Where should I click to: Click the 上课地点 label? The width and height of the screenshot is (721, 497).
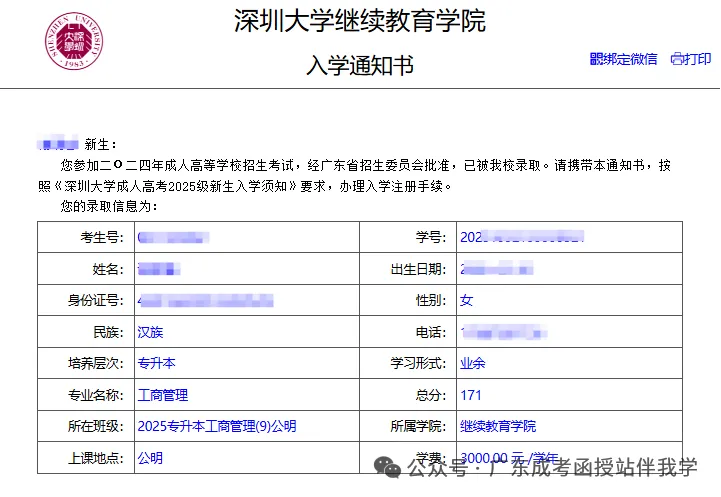pos(96,458)
